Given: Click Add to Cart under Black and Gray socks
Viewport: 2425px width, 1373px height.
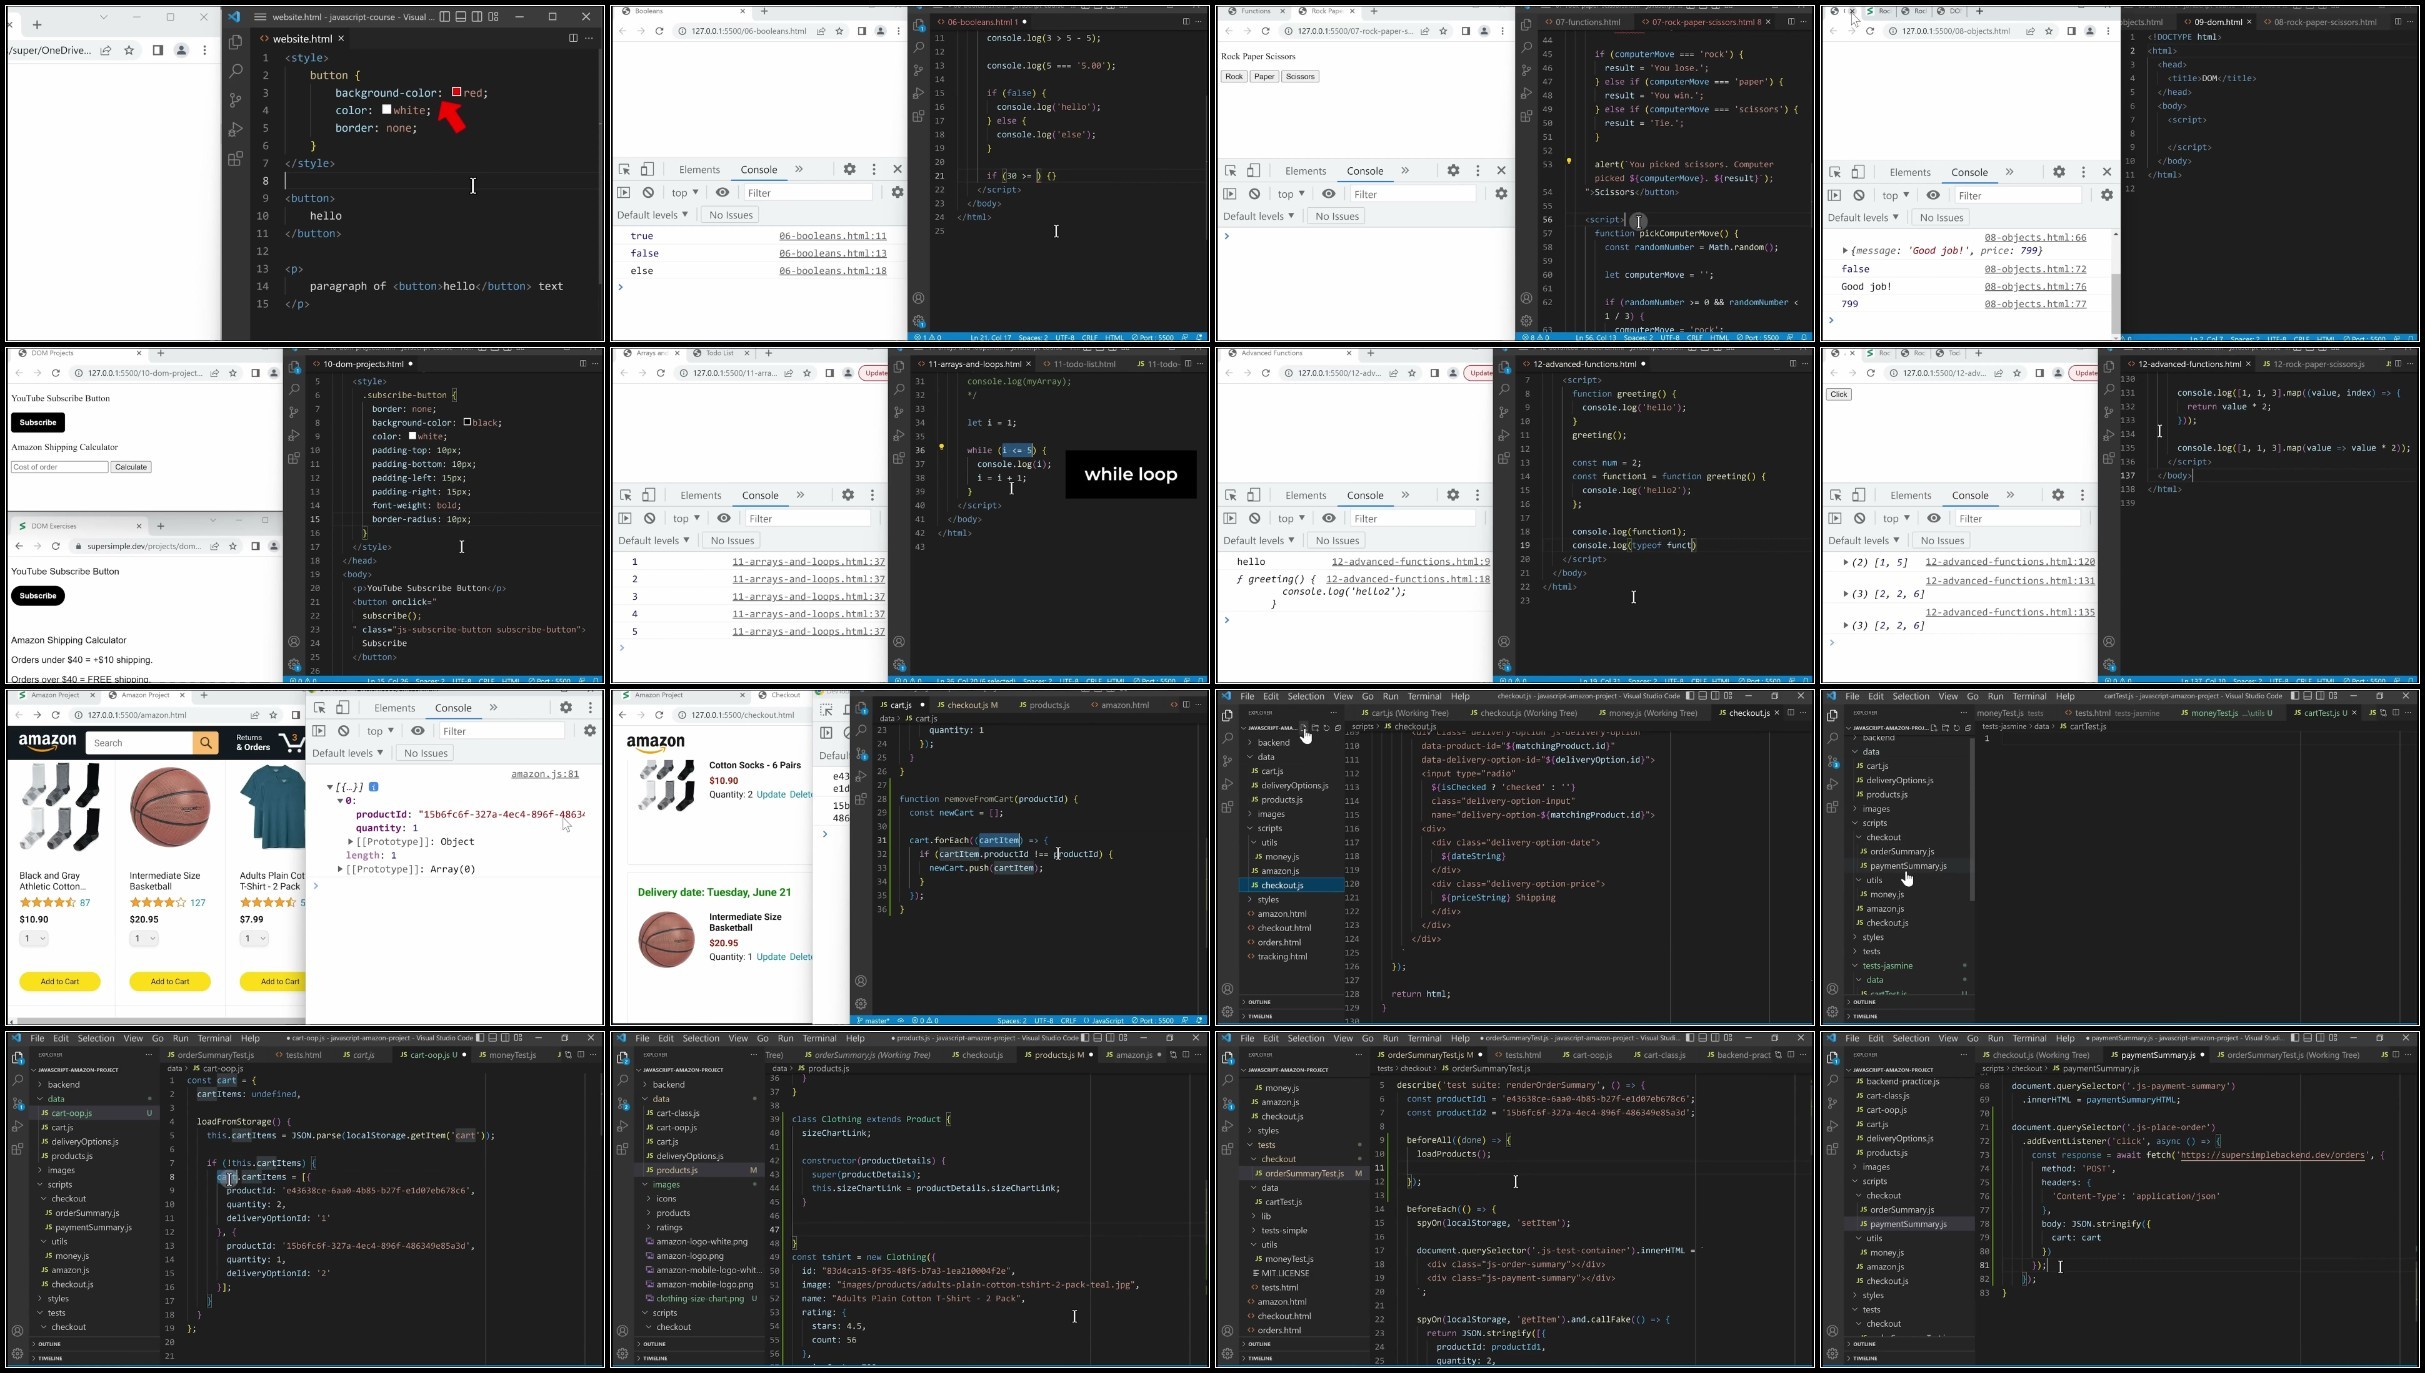Looking at the screenshot, I should click(x=60, y=981).
